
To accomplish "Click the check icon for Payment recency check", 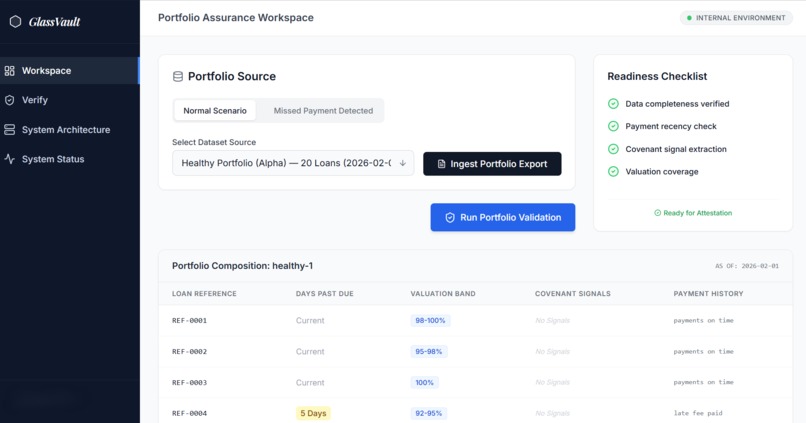I will click(613, 126).
